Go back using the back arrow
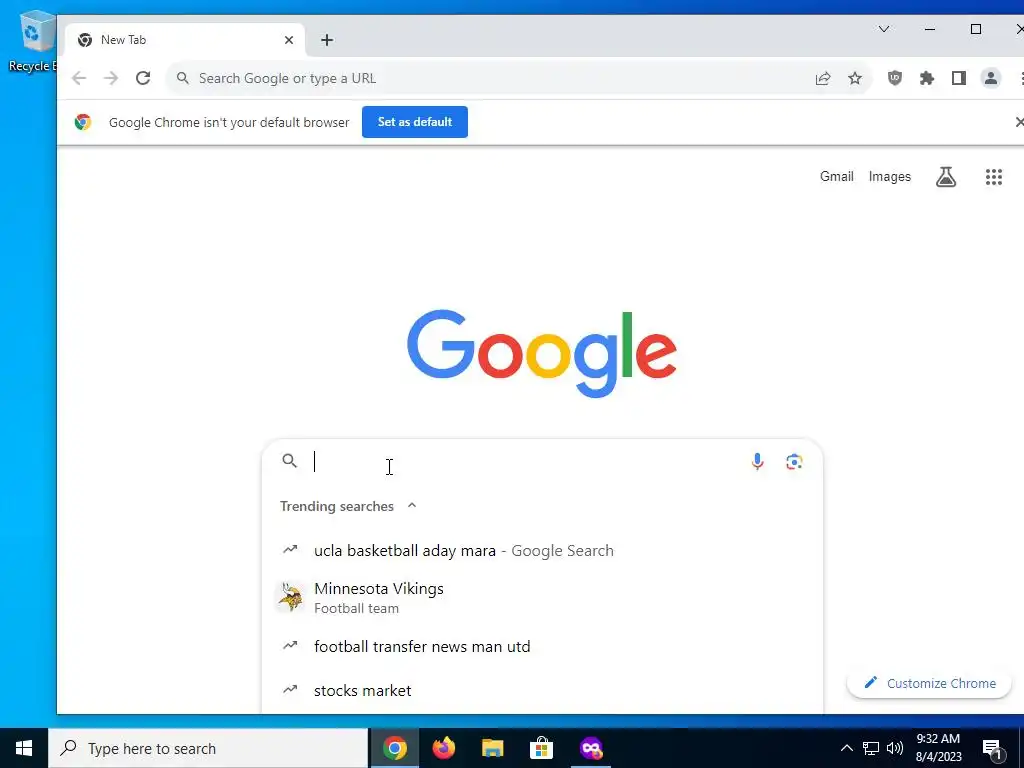1024x768 pixels. pyautogui.click(x=79, y=78)
